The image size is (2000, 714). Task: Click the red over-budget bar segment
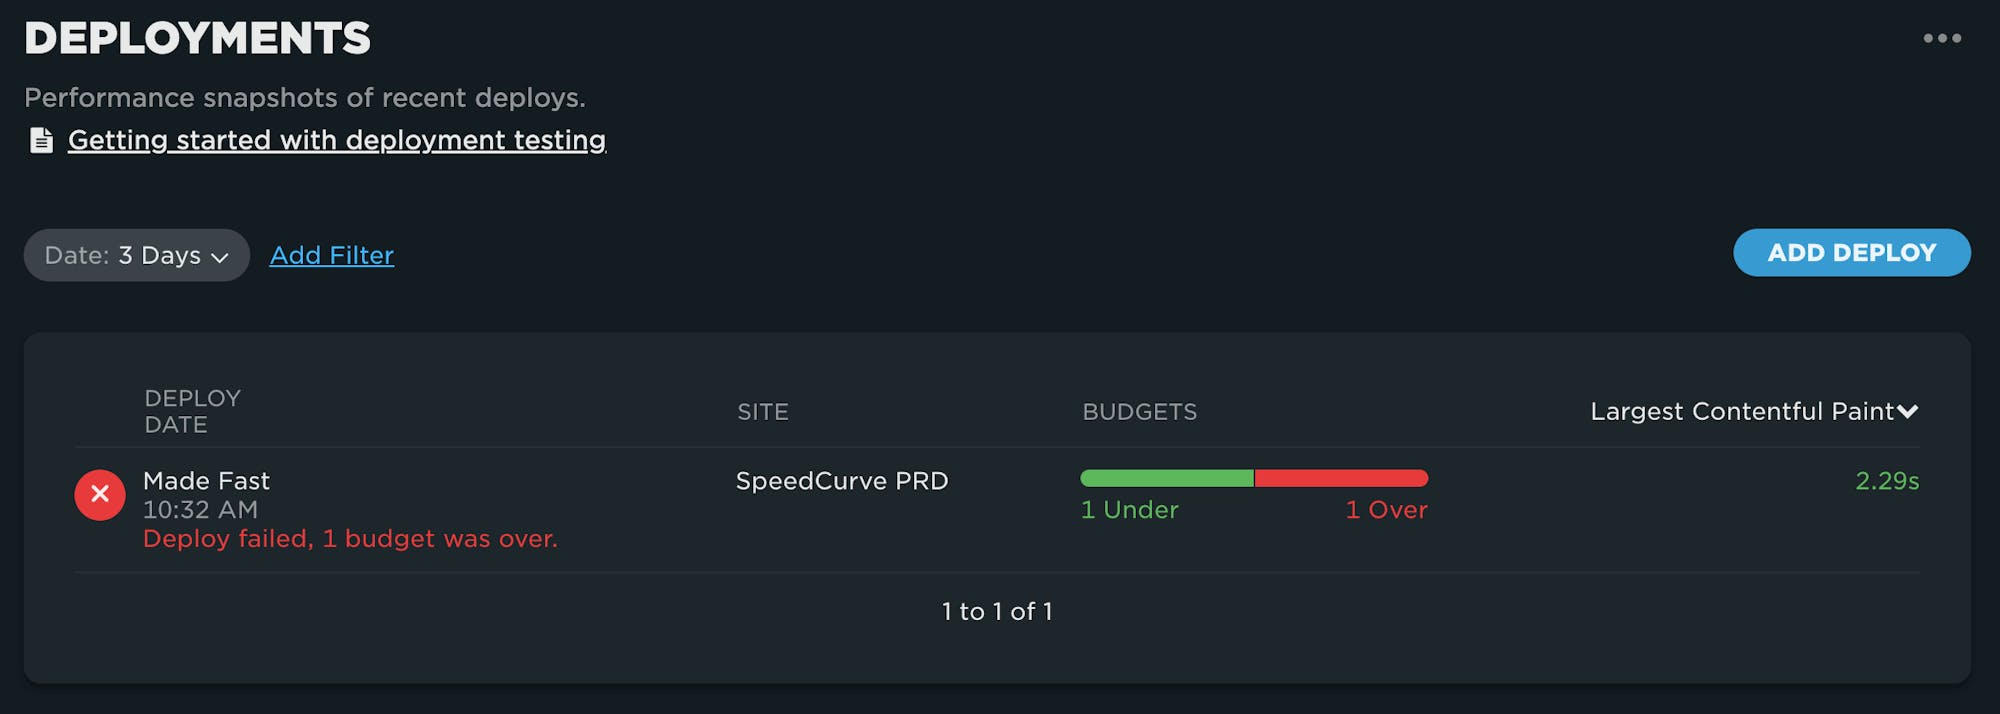point(1341,478)
